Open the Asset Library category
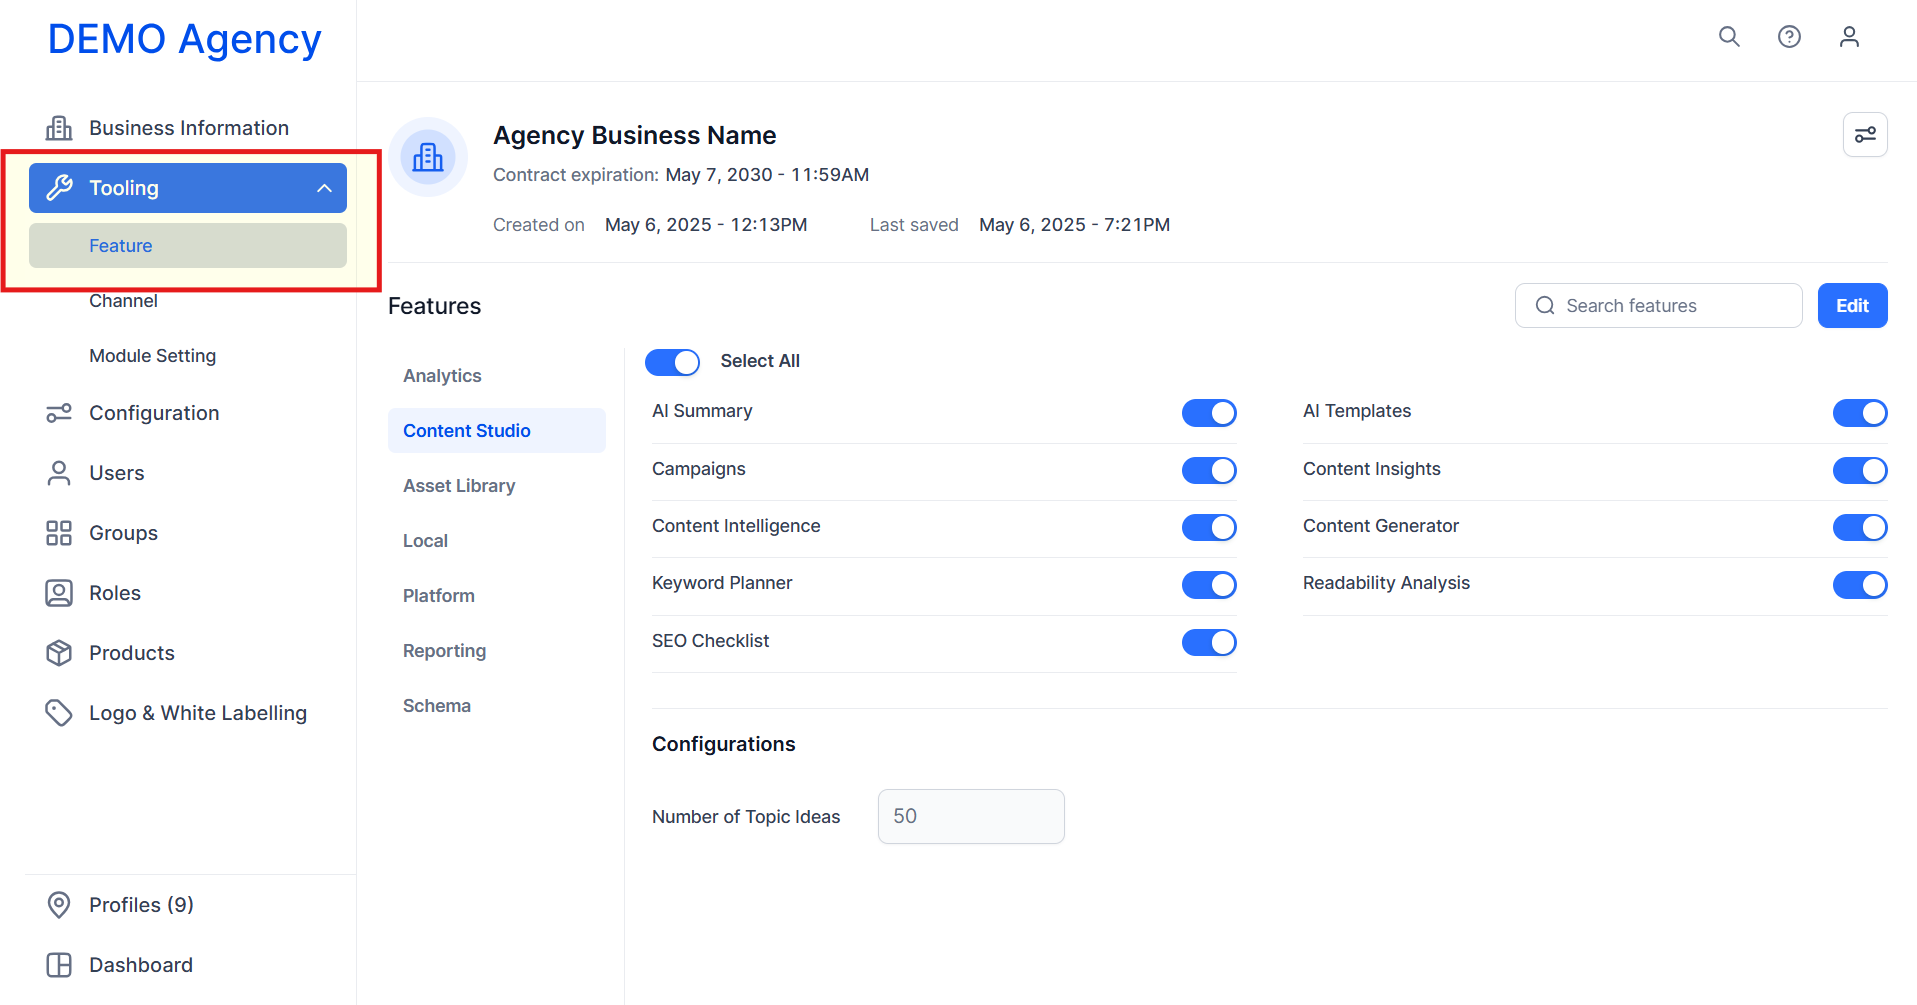Viewport: 1917px width, 1005px height. click(x=459, y=486)
